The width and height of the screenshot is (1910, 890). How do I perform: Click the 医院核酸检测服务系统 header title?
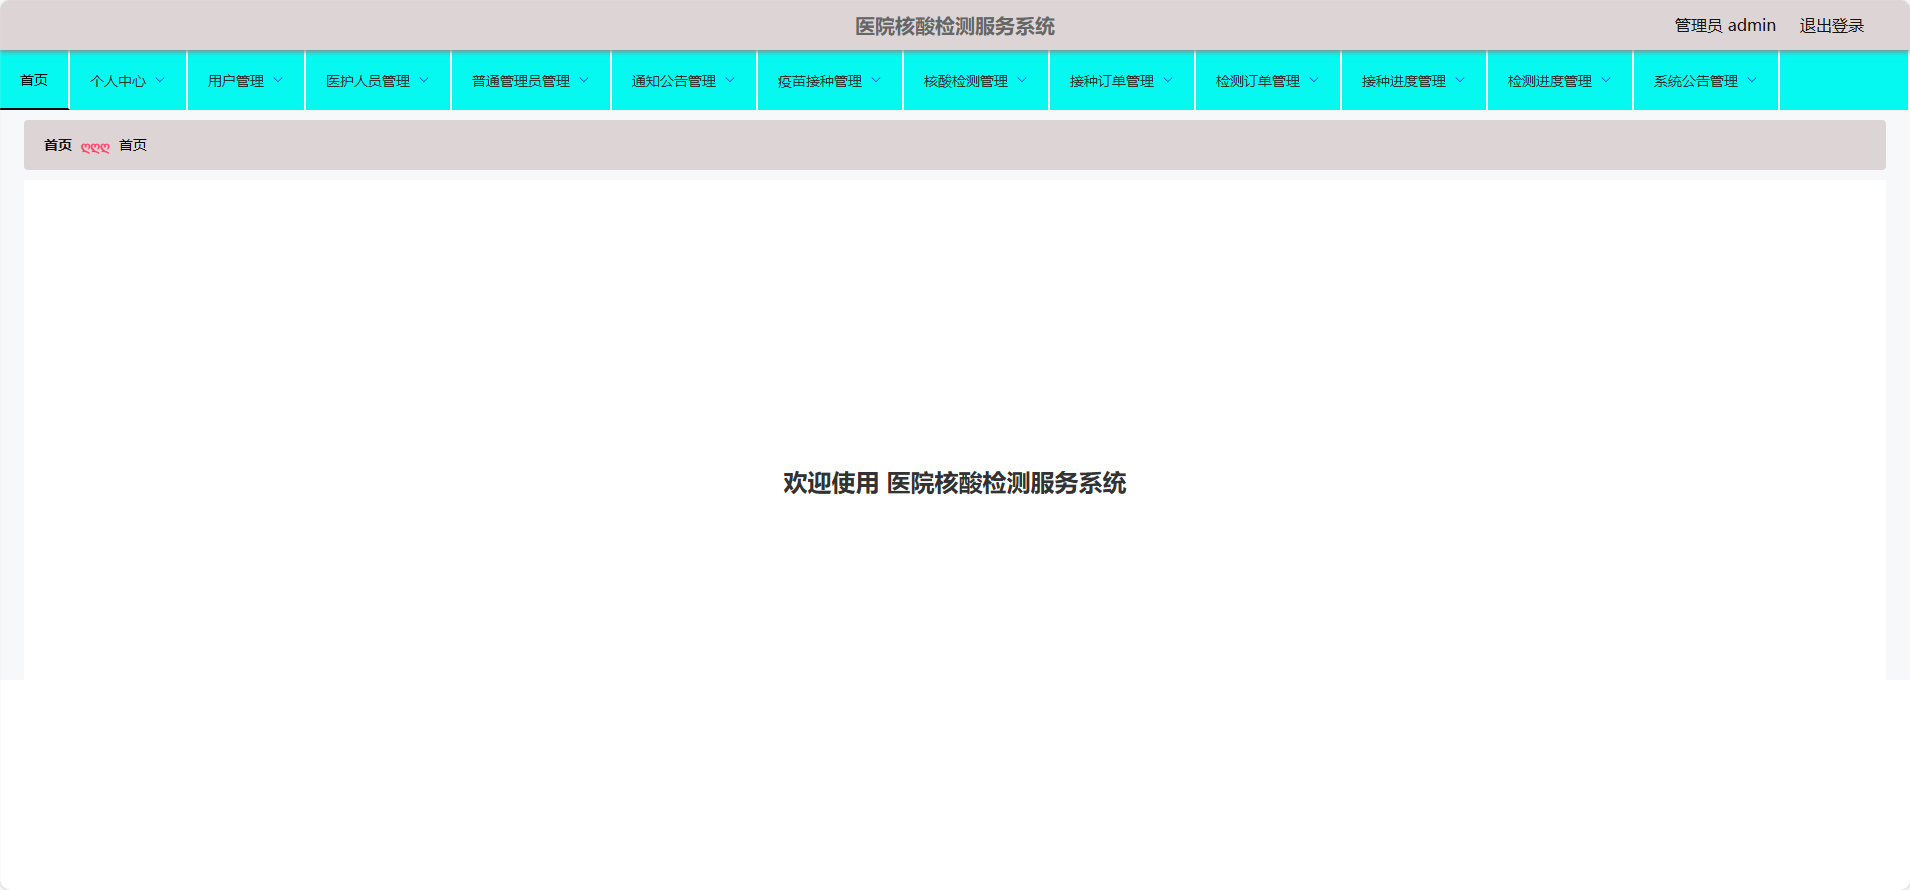955,26
